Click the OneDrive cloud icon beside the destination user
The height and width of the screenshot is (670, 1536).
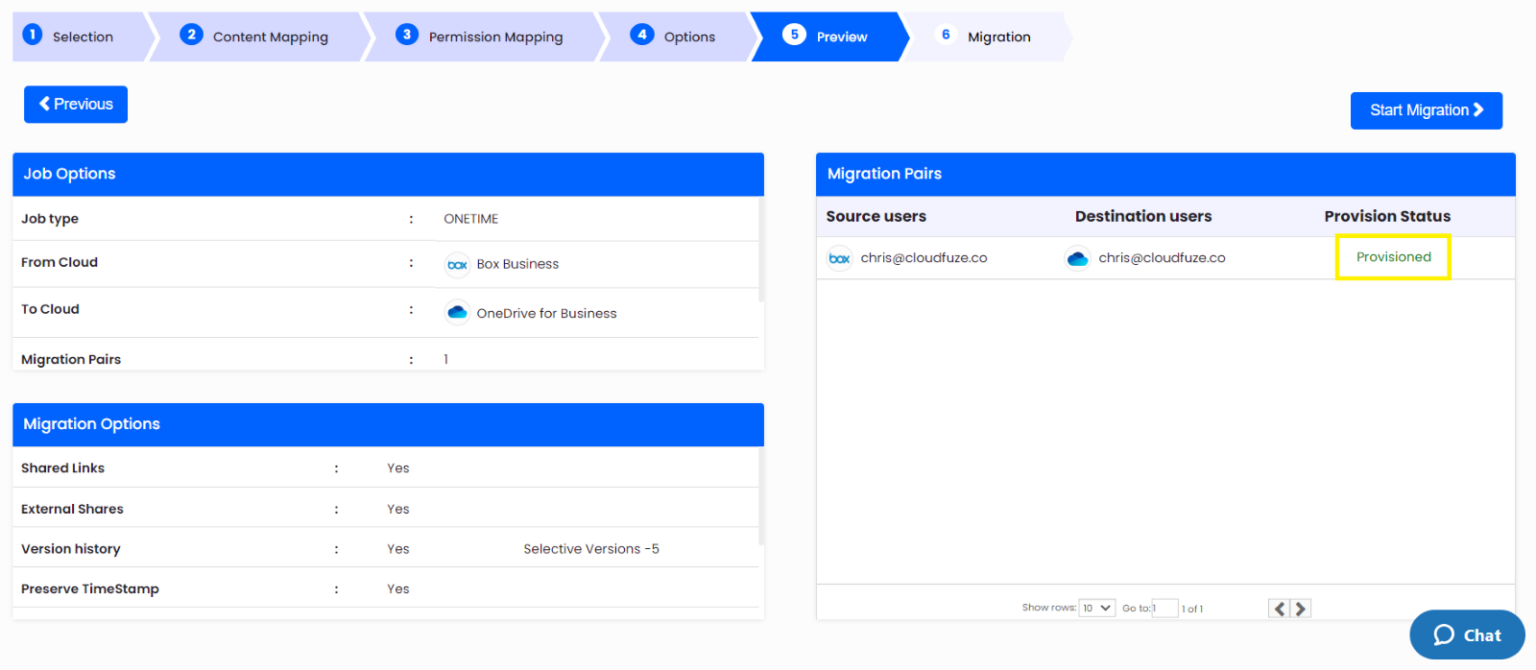(x=1078, y=257)
